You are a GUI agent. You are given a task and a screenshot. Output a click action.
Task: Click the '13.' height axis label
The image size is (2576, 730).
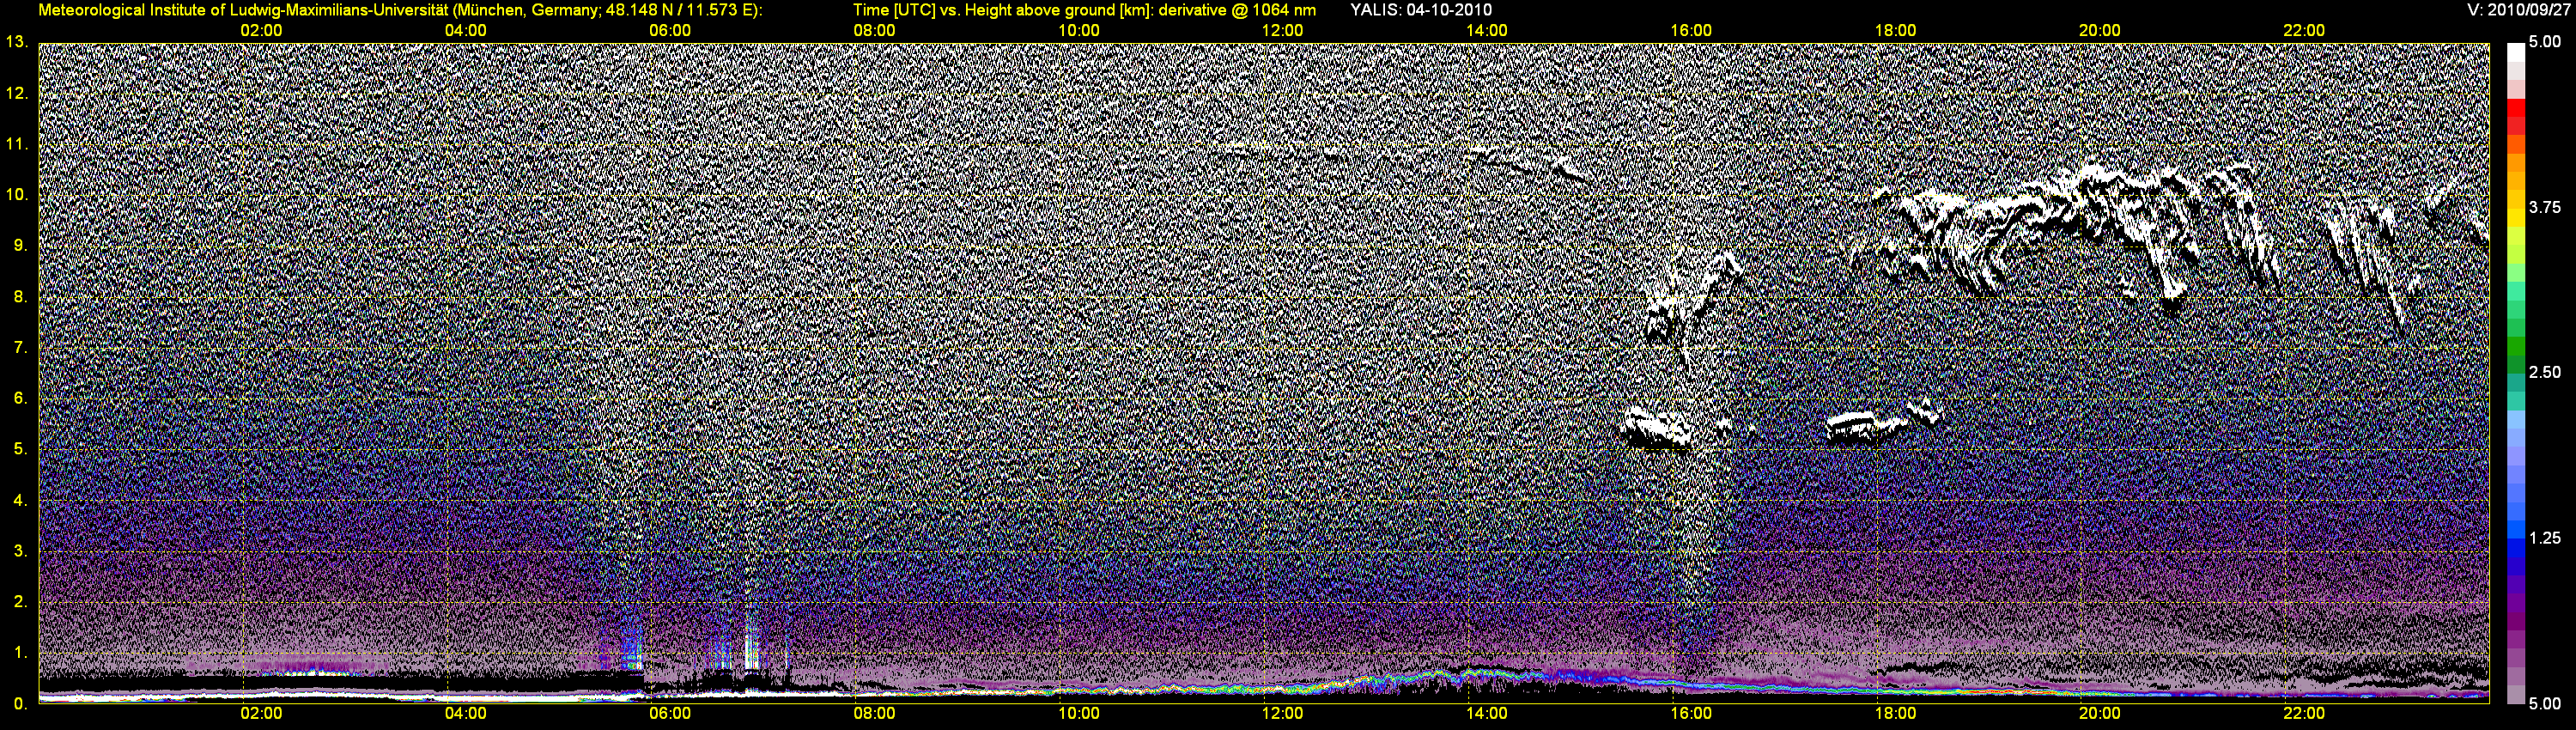(x=17, y=42)
